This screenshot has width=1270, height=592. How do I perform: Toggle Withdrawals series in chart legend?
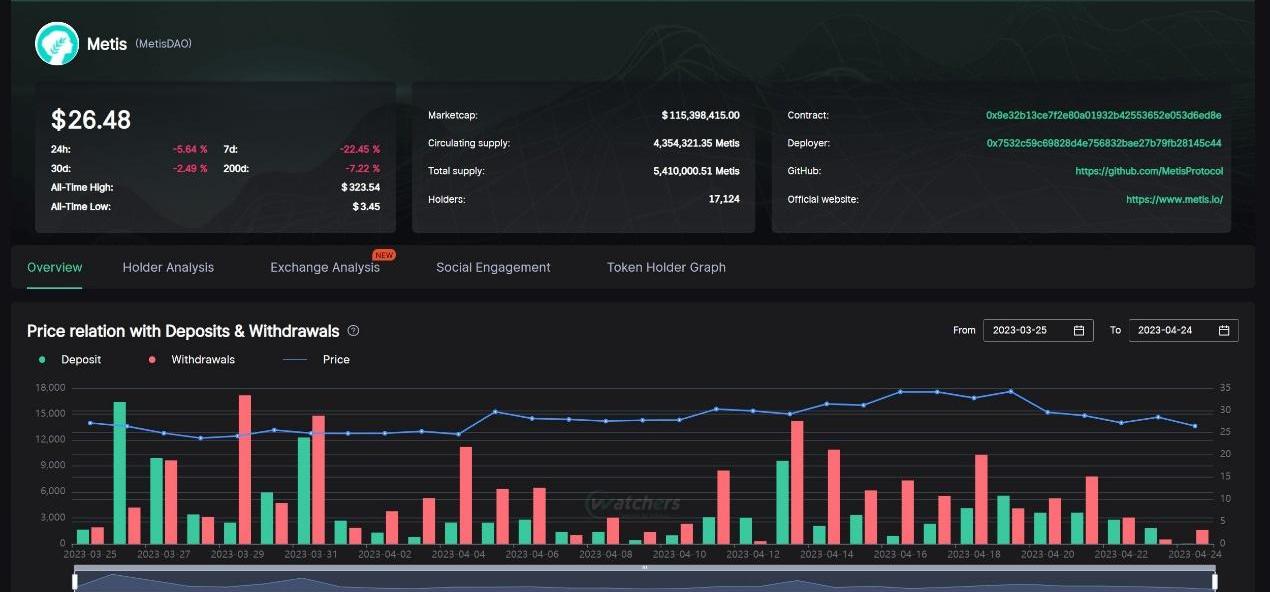pyautogui.click(x=192, y=359)
